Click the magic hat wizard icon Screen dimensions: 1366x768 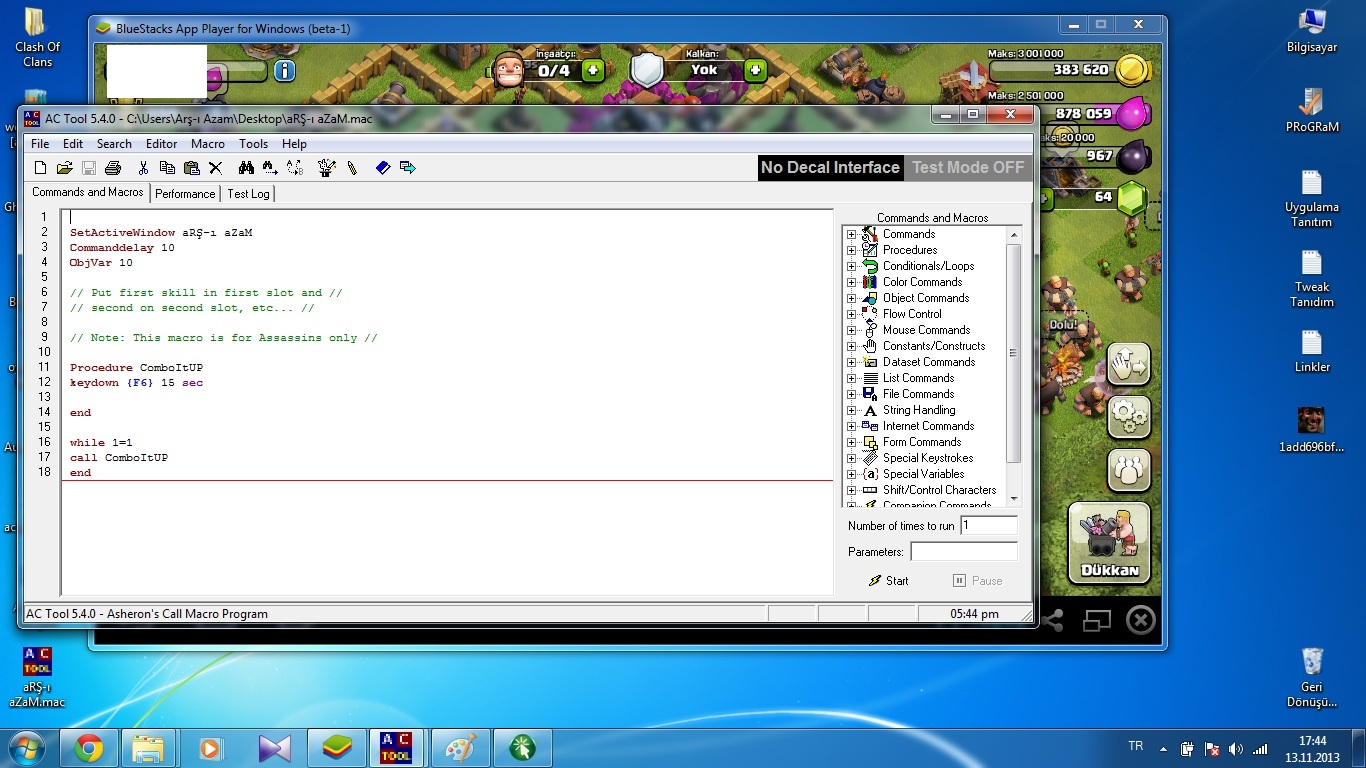pos(326,168)
